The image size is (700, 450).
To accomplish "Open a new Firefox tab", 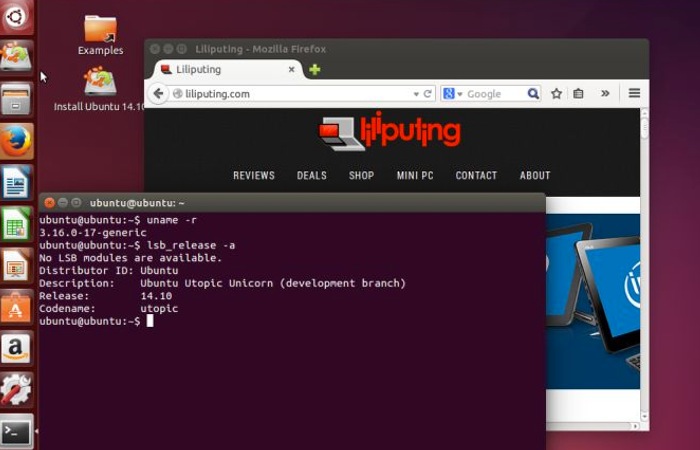I will tap(315, 70).
